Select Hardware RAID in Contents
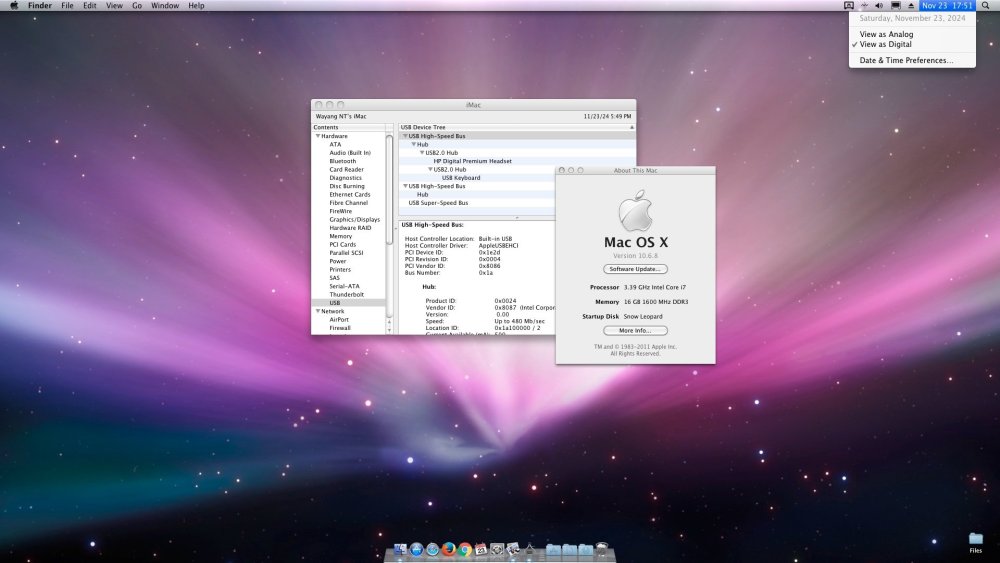The height and width of the screenshot is (563, 1000). click(350, 228)
